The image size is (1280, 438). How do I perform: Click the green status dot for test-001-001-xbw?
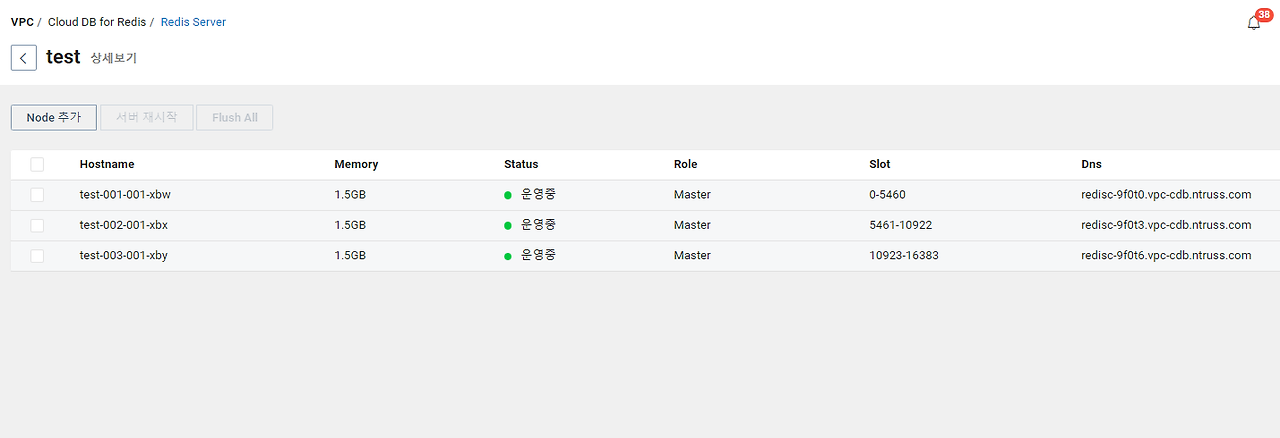point(508,195)
